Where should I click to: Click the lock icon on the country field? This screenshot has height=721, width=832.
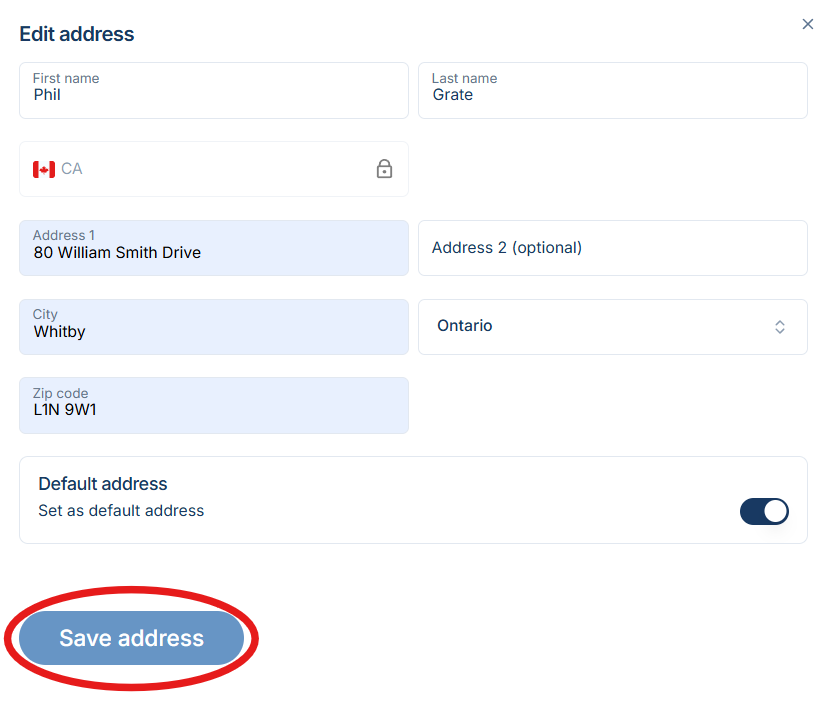point(384,169)
